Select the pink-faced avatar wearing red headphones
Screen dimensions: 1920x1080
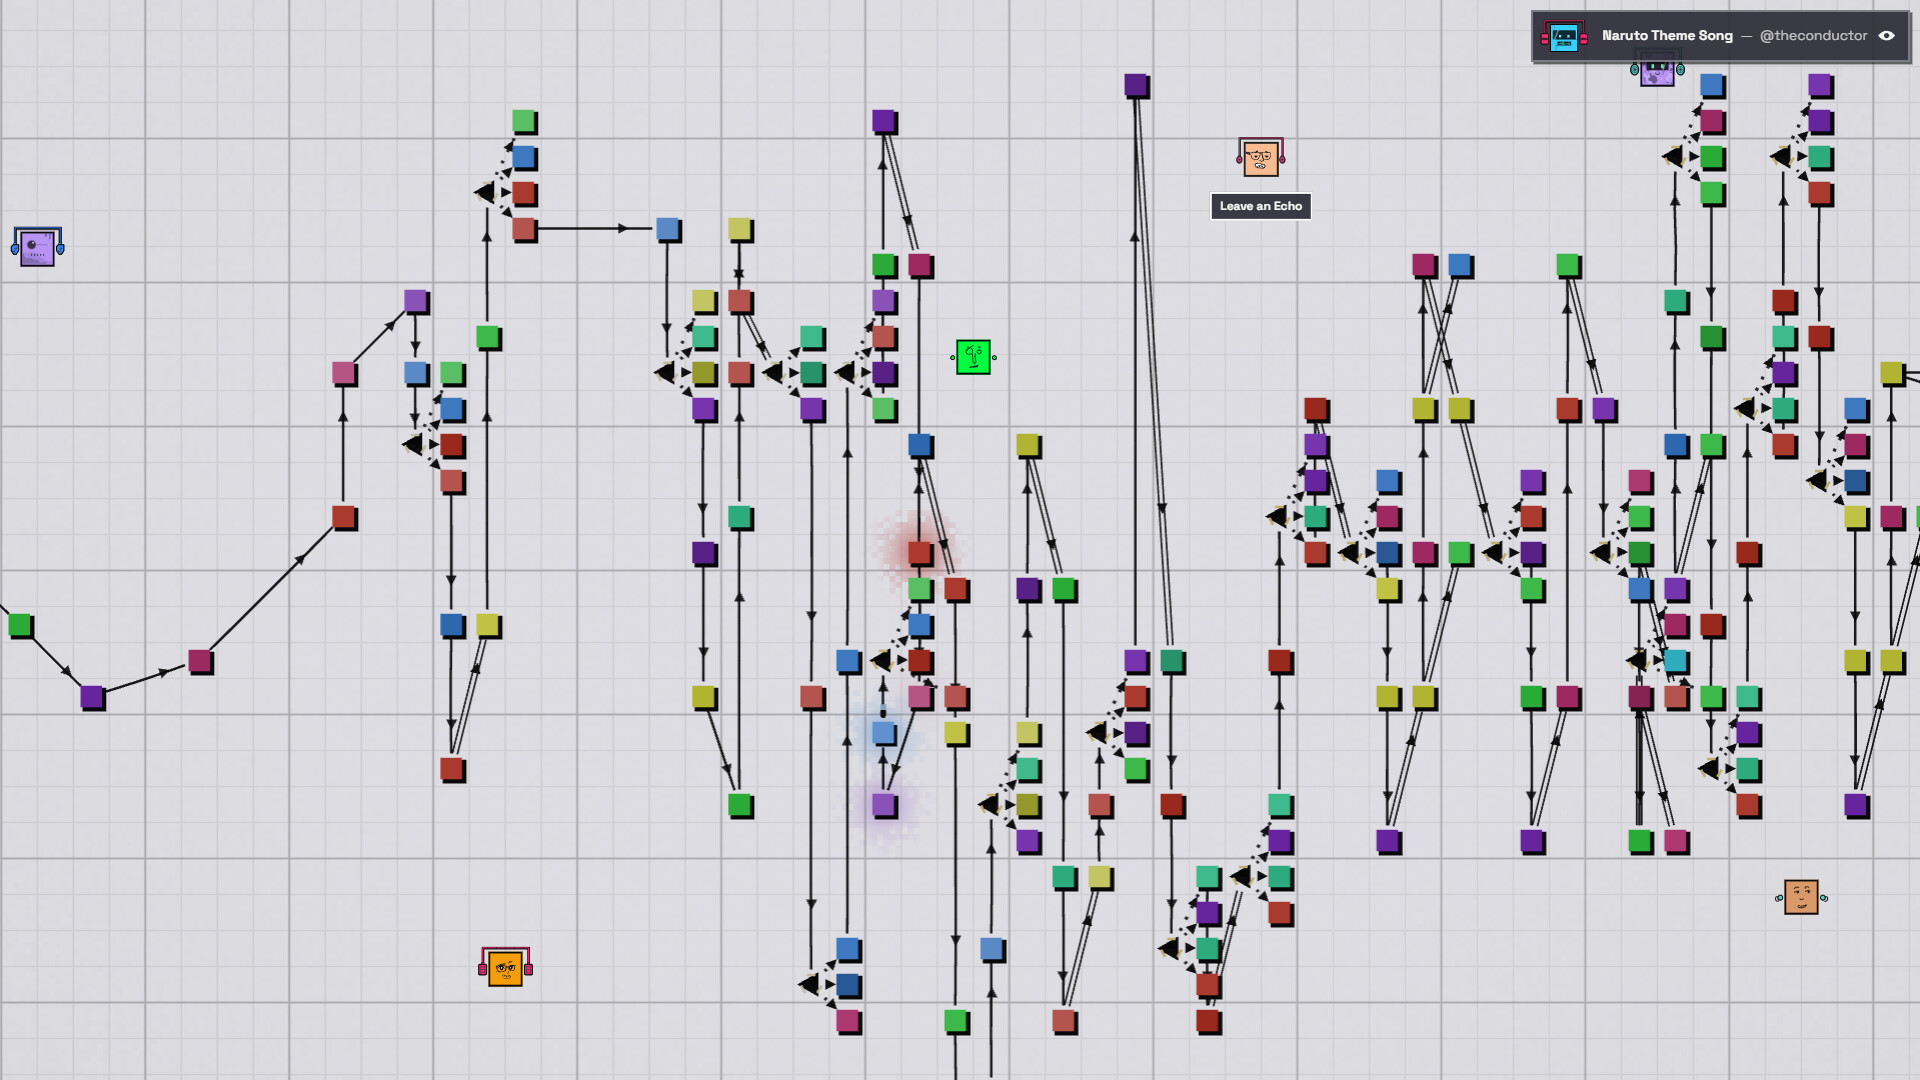pyautogui.click(x=1260, y=158)
